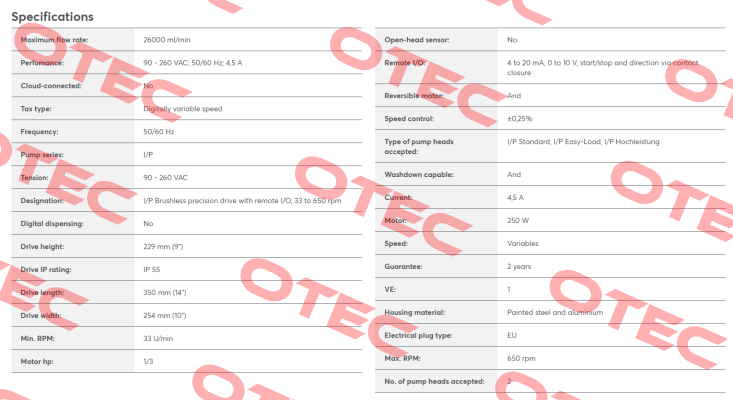The height and width of the screenshot is (400, 733).
Task: Select the Cloud-connected row label
Action: 51,86
